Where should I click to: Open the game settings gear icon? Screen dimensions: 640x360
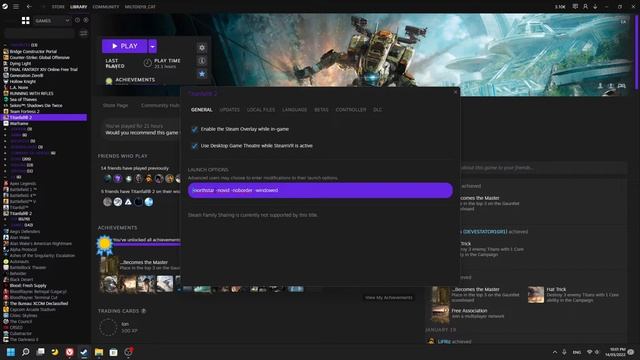(202, 48)
